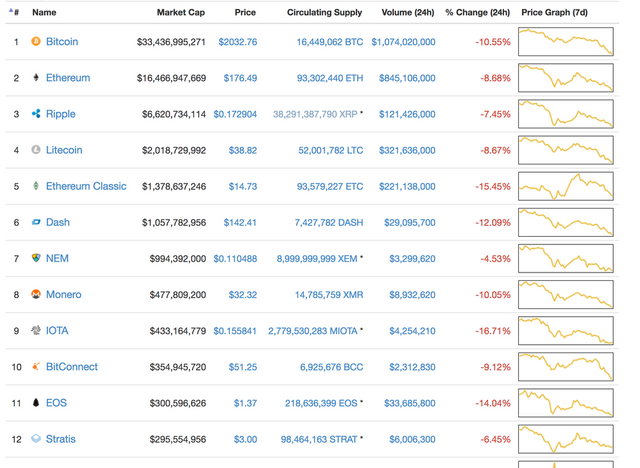This screenshot has height=468, width=640.
Task: Click Litecoin price $38.82
Action: coord(242,150)
